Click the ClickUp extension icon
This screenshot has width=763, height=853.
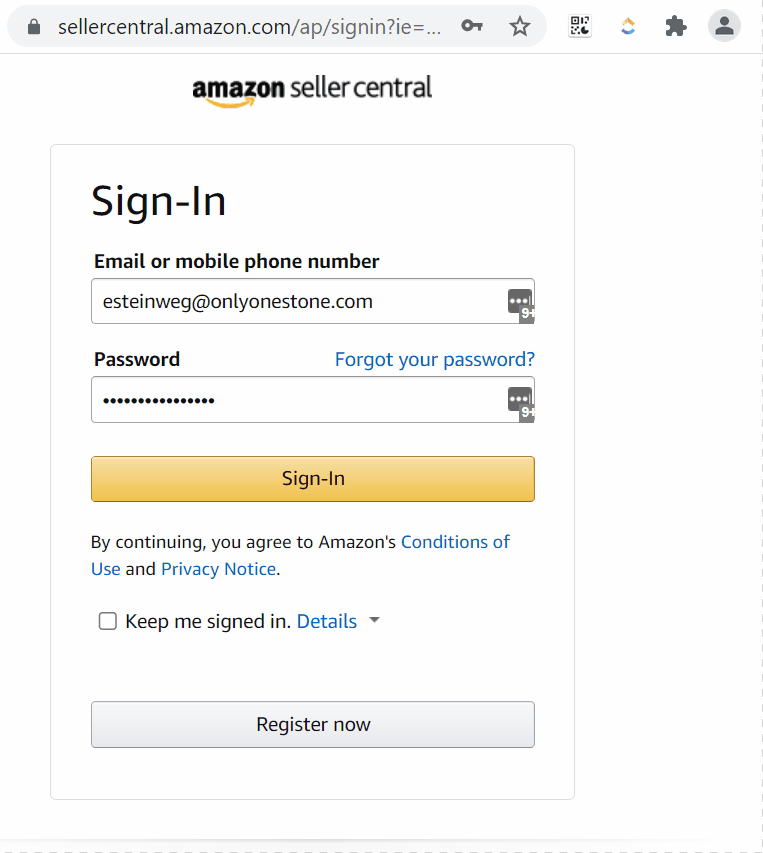pyautogui.click(x=628, y=26)
